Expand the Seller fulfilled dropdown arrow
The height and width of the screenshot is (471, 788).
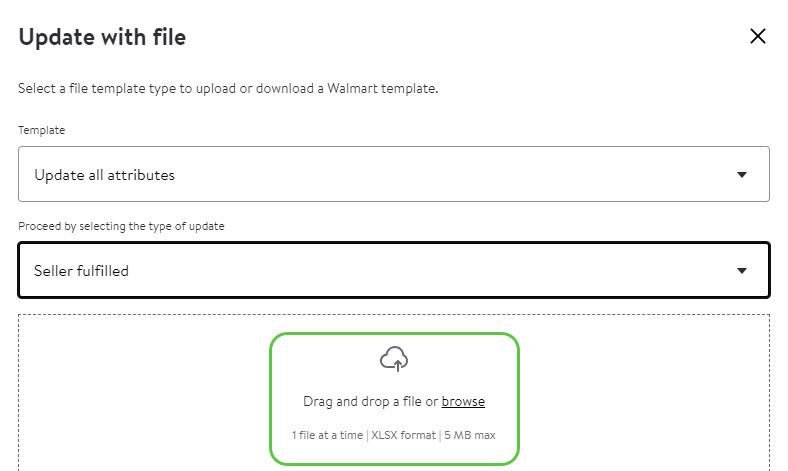click(x=742, y=270)
